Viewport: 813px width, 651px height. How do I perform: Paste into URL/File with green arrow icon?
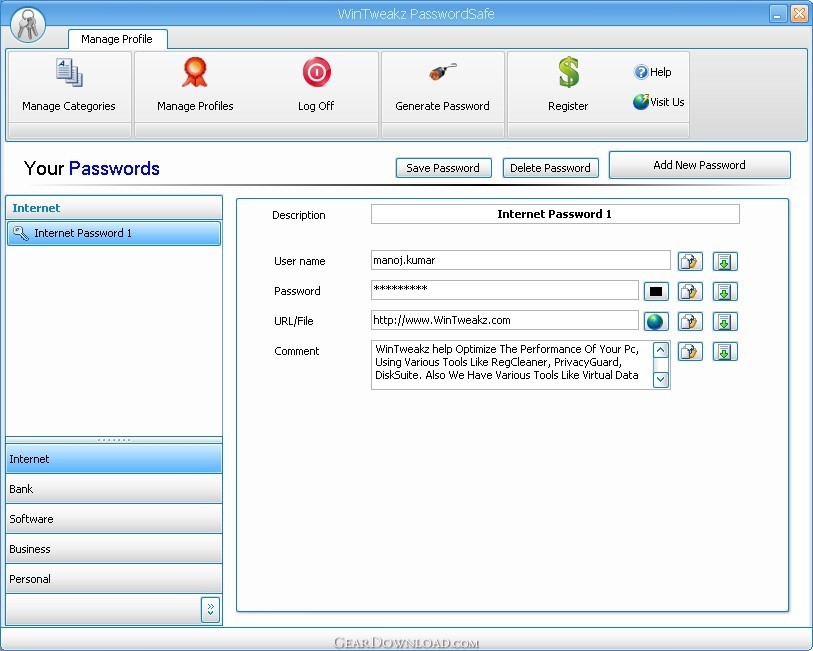725,321
